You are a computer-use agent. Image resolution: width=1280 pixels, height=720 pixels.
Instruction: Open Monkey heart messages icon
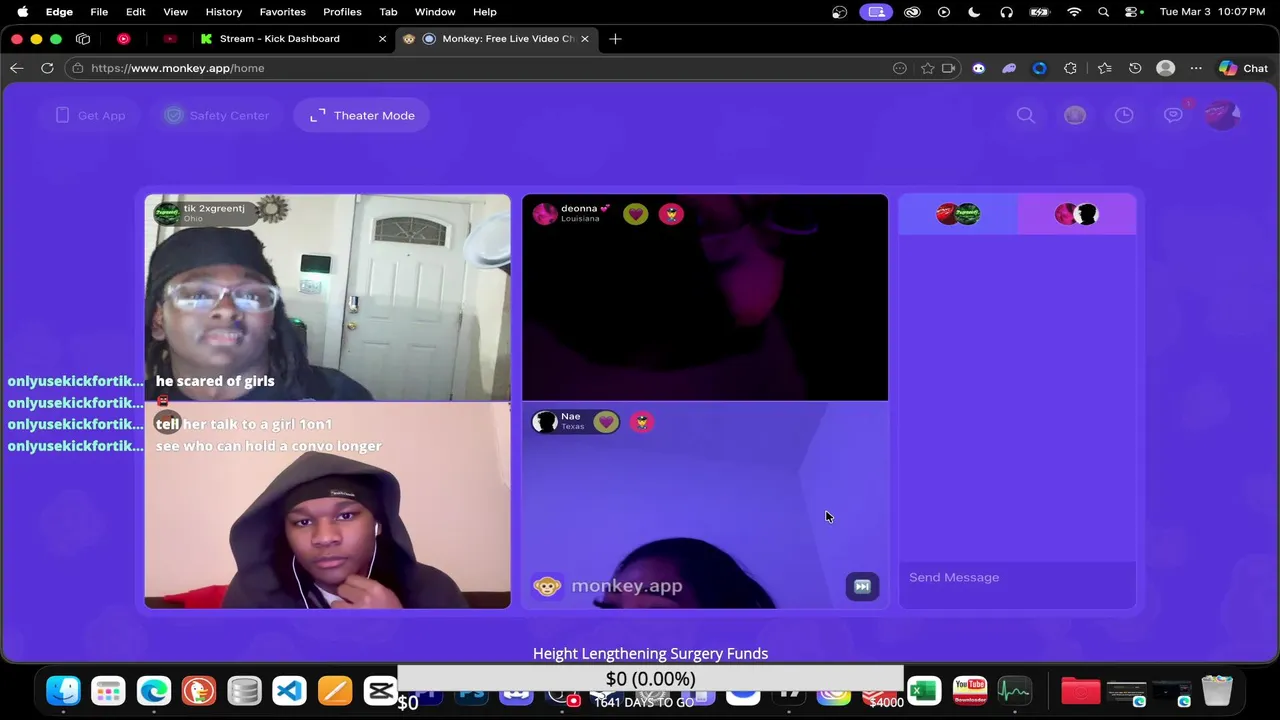click(x=1173, y=115)
